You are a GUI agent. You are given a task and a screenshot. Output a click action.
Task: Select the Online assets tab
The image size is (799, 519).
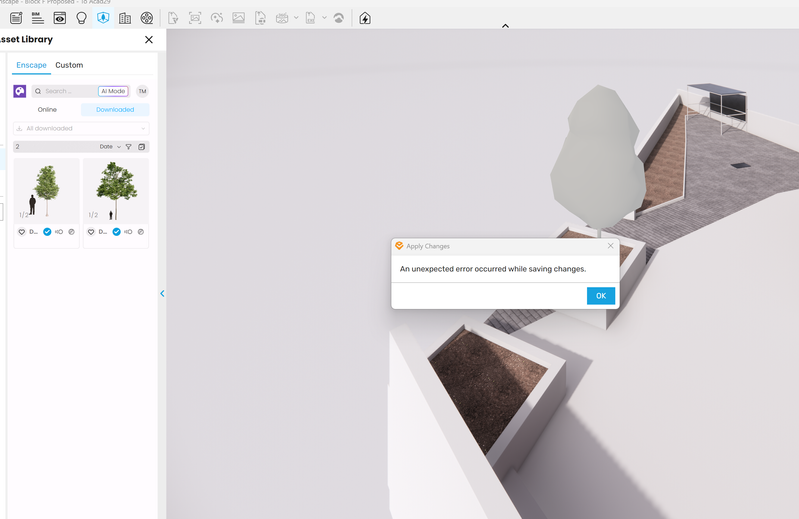click(47, 110)
